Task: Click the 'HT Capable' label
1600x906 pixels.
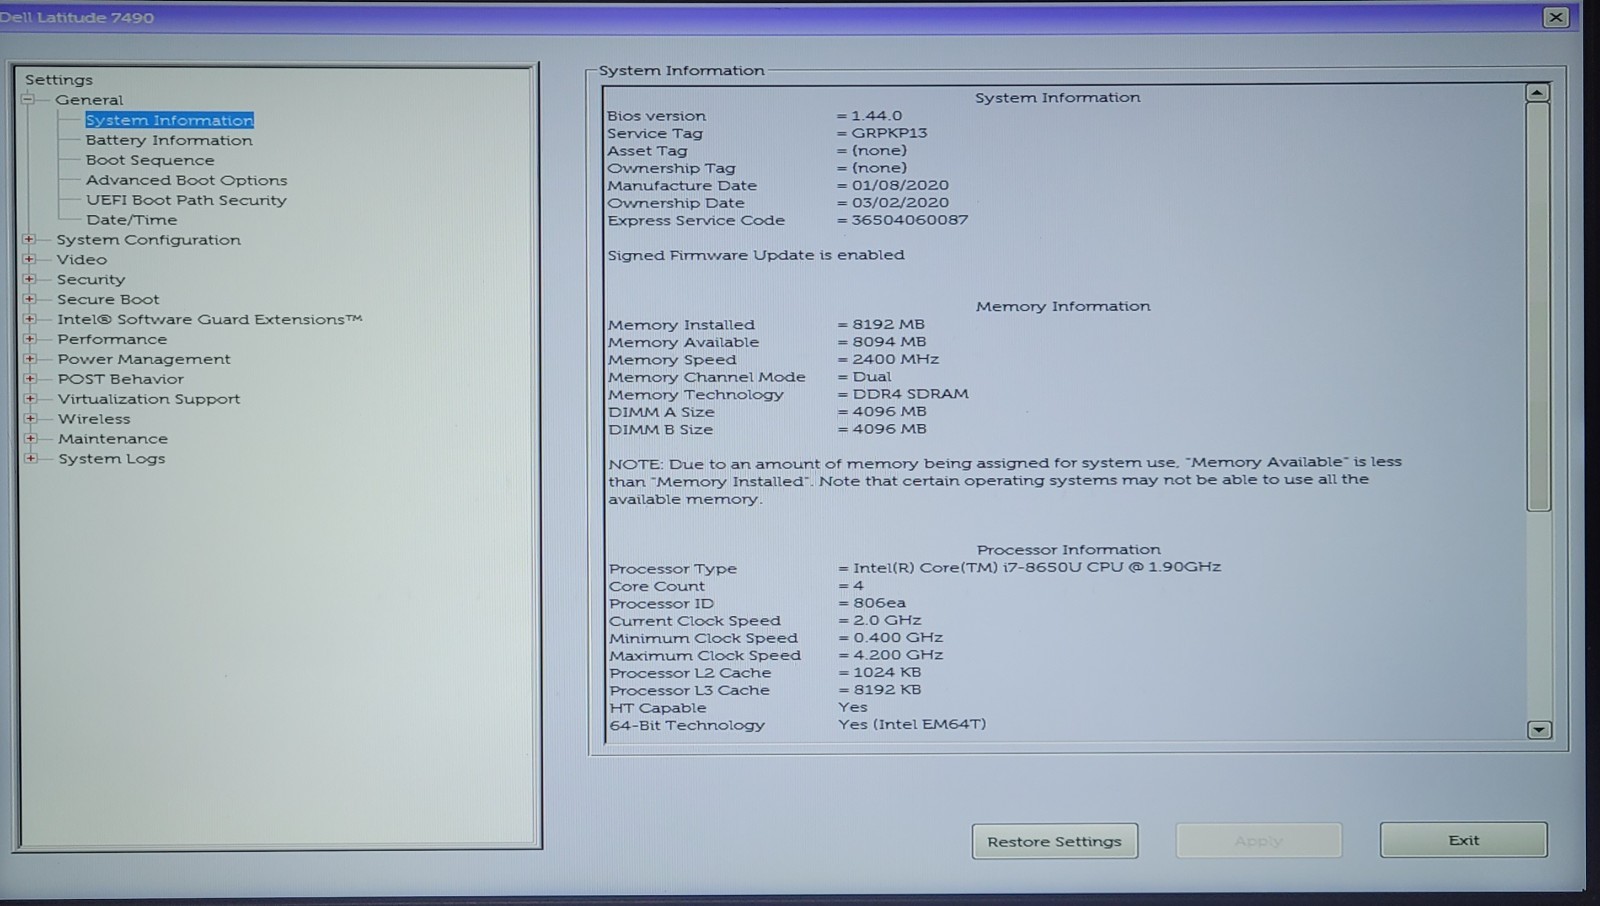Action: (658, 708)
